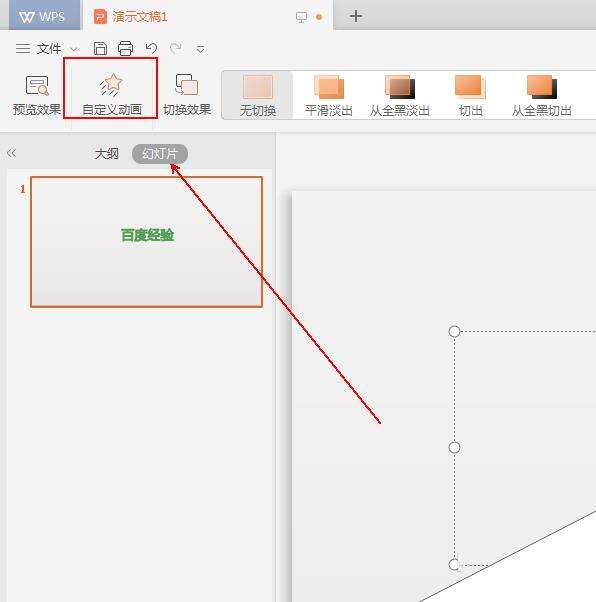Screen dimensions: 596x602
Task: Click 切换效果 transition effect button
Action: pos(187,95)
